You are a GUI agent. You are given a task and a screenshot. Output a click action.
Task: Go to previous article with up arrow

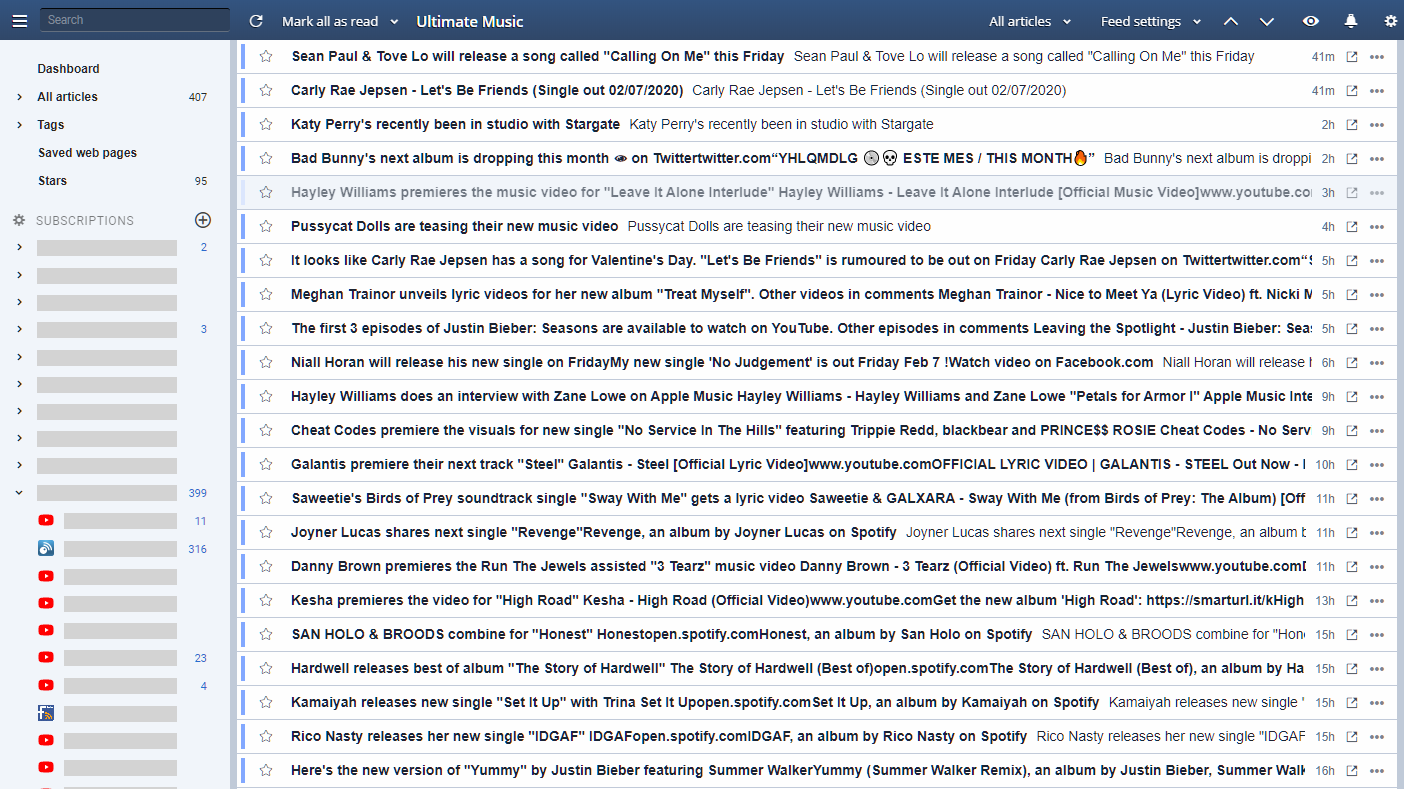pyautogui.click(x=1231, y=21)
